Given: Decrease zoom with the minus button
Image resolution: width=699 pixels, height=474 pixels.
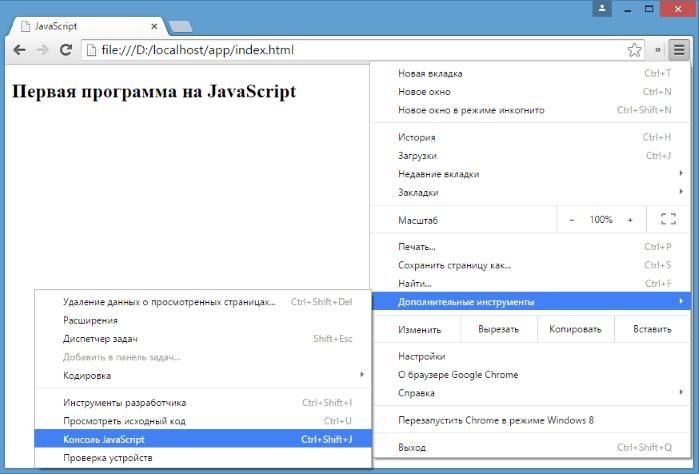Looking at the screenshot, I should [572, 220].
